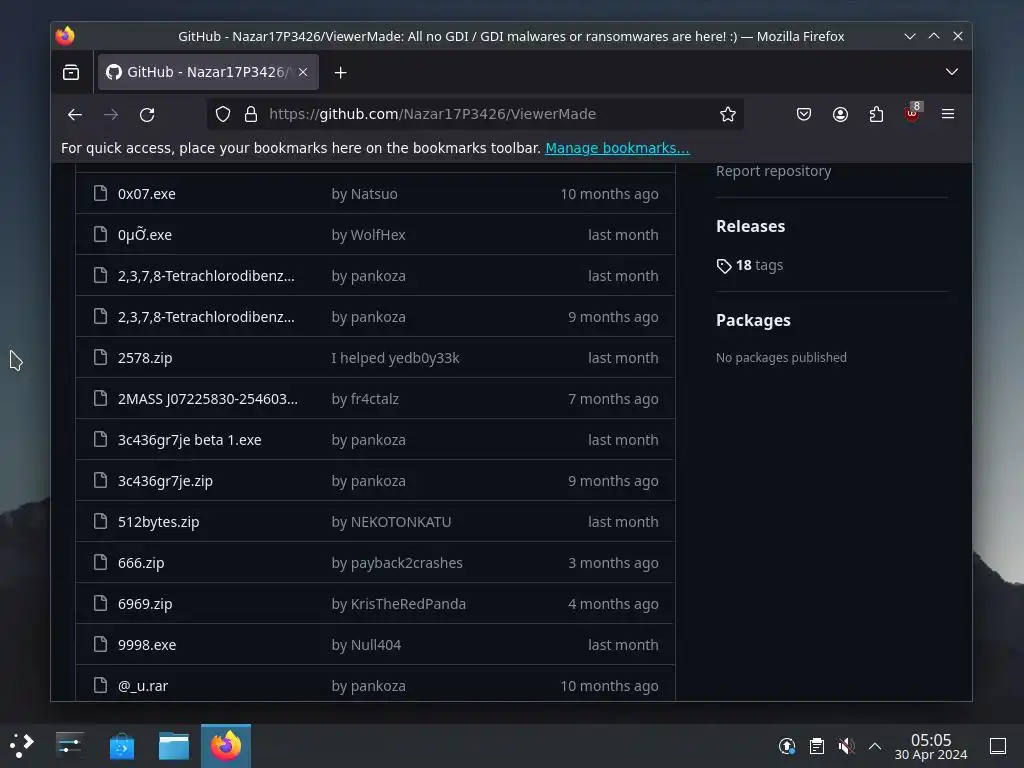Open file 6969.zip
This screenshot has height=768, width=1024.
pyautogui.click(x=145, y=604)
